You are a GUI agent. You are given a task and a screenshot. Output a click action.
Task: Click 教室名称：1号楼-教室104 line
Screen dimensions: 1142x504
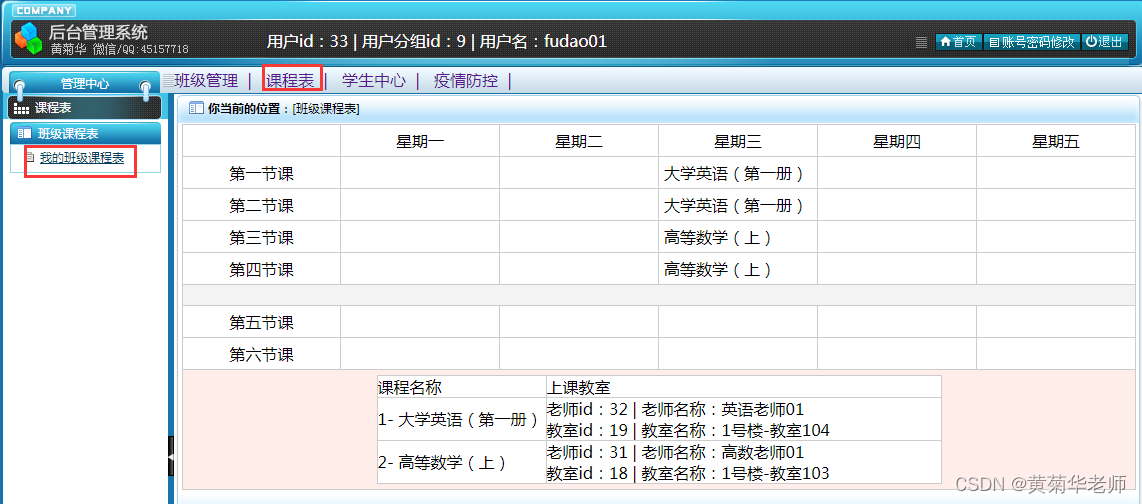click(736, 430)
